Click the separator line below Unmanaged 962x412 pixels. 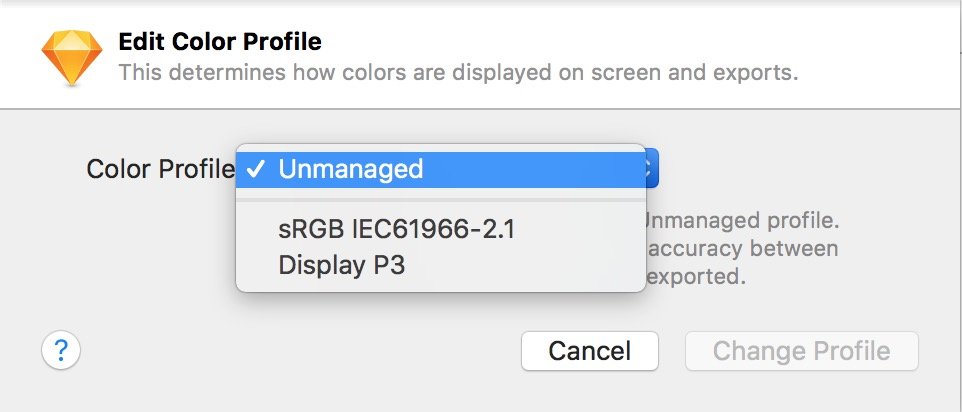pyautogui.click(x=441, y=200)
